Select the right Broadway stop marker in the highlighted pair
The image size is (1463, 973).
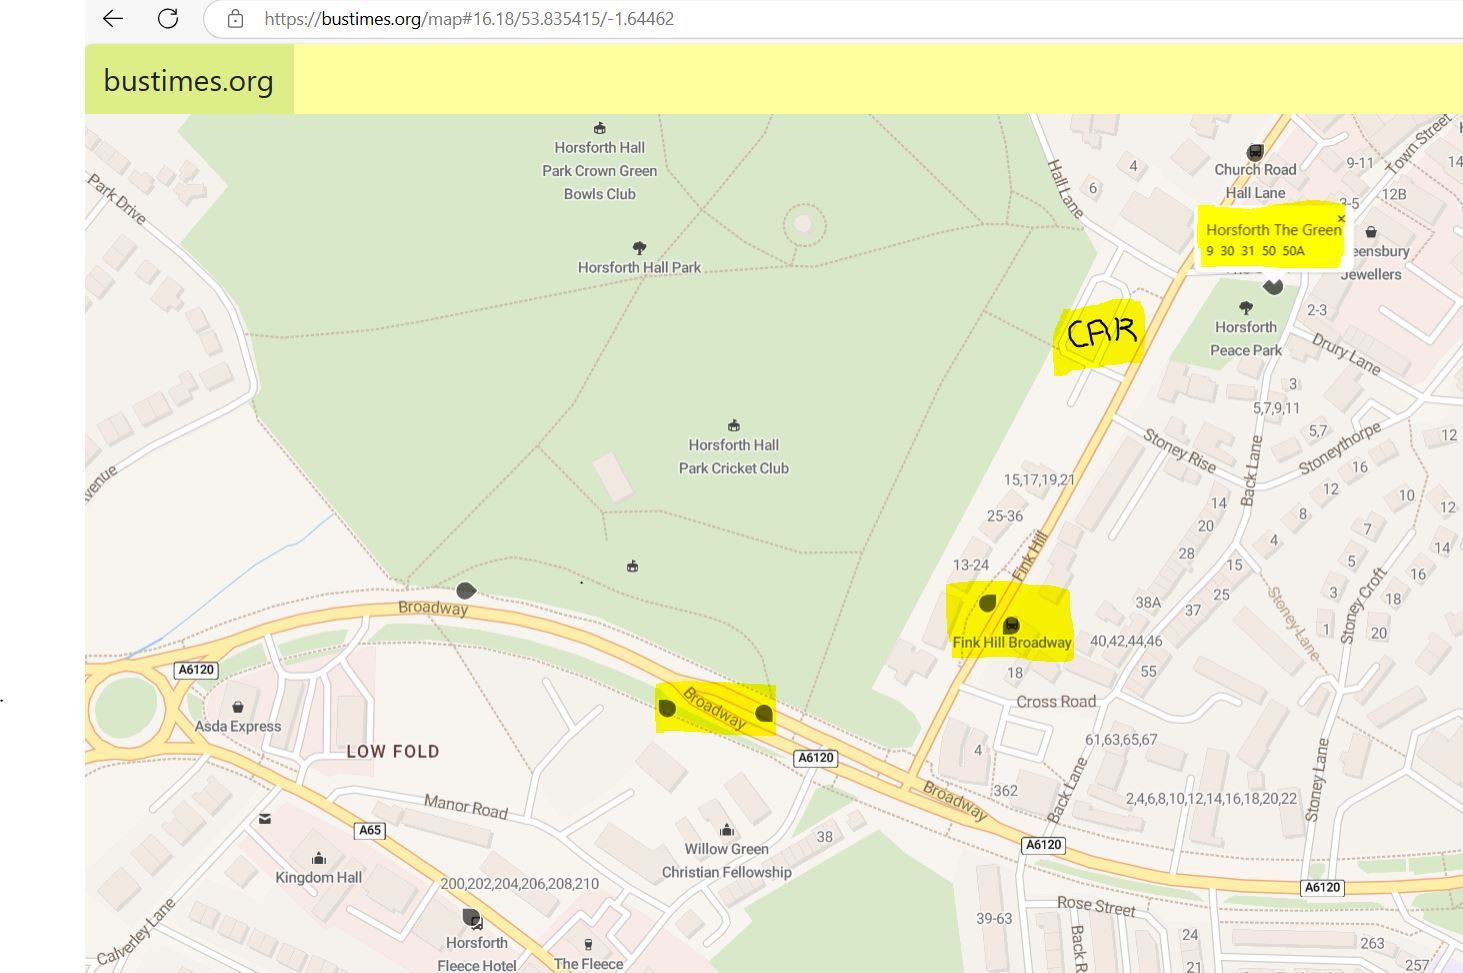click(764, 713)
